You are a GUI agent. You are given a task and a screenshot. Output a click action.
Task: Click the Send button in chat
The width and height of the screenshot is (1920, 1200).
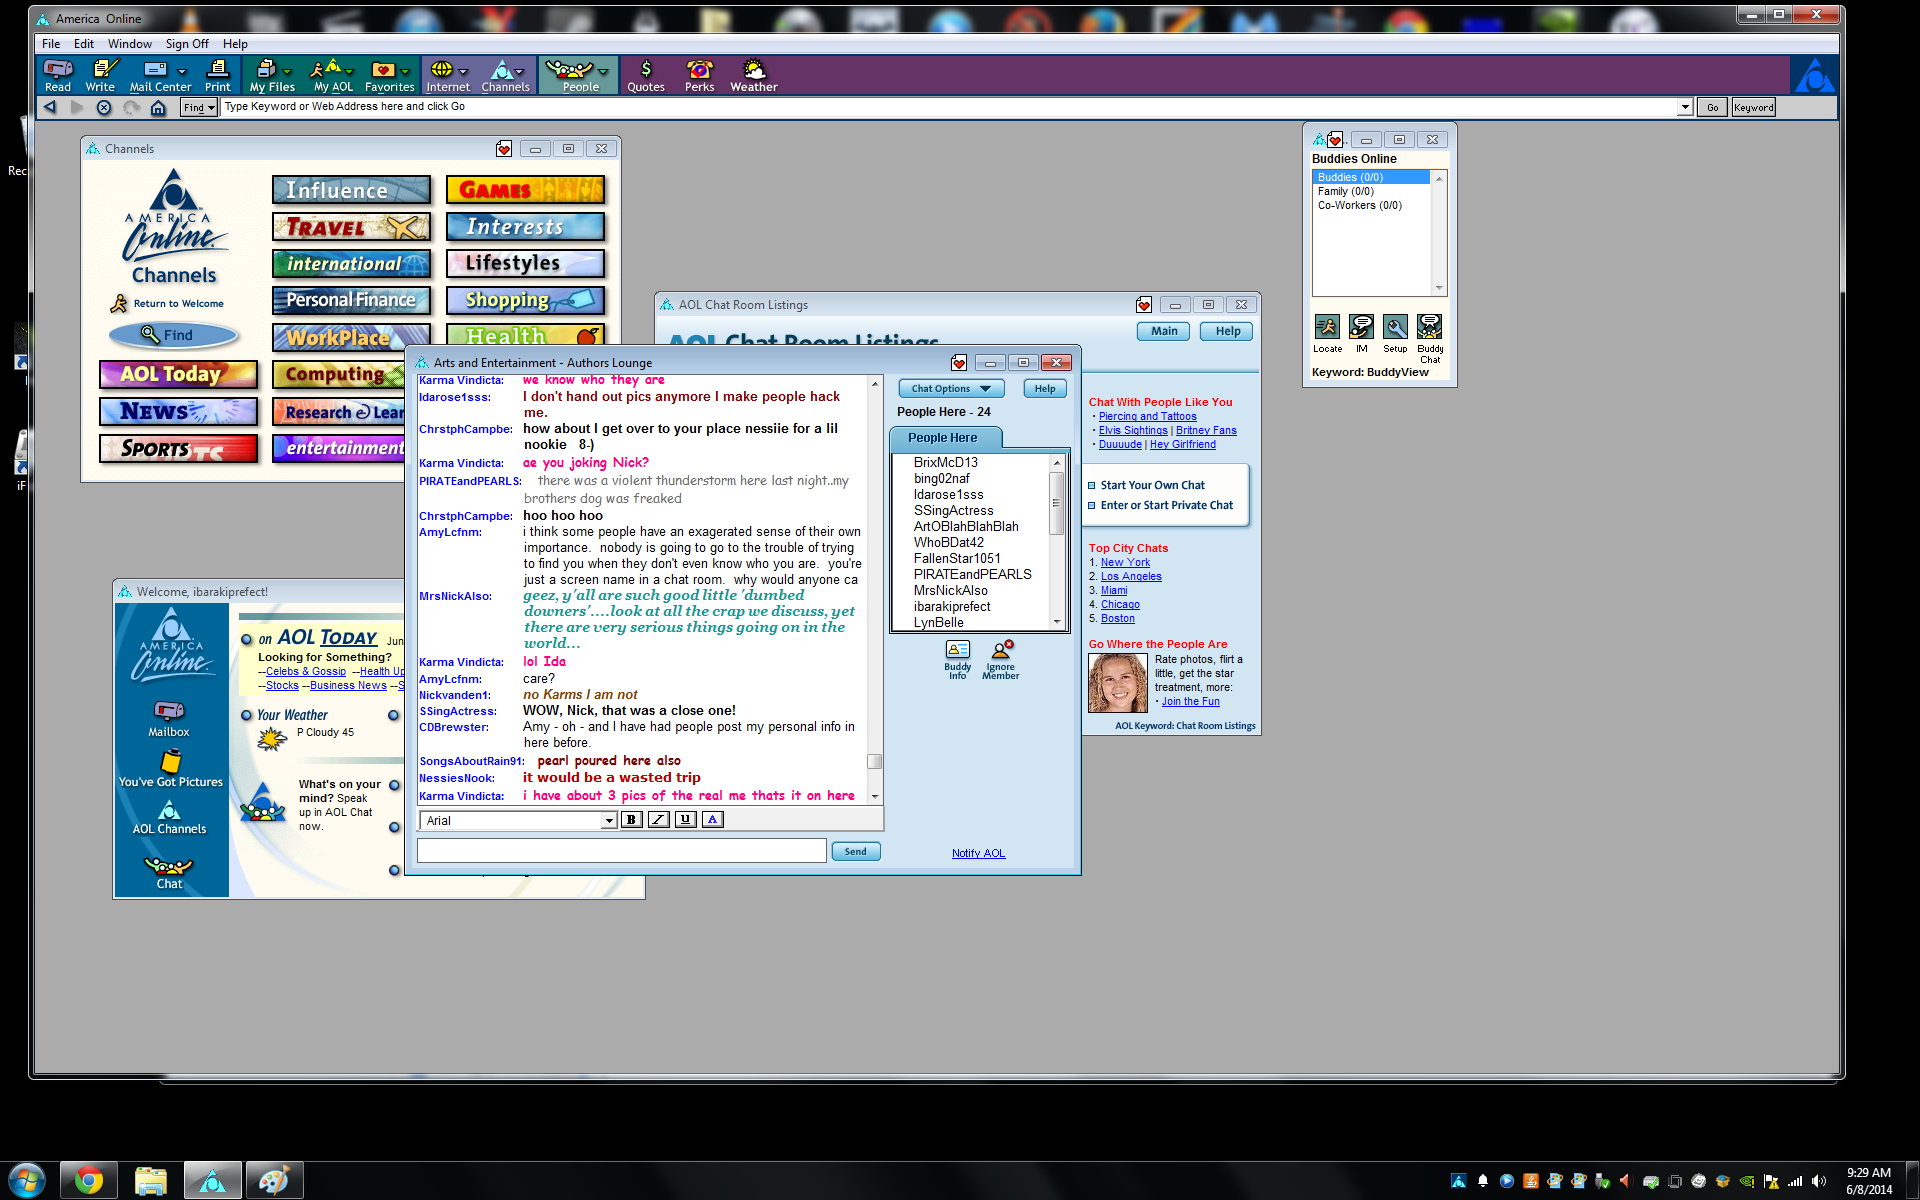click(855, 852)
